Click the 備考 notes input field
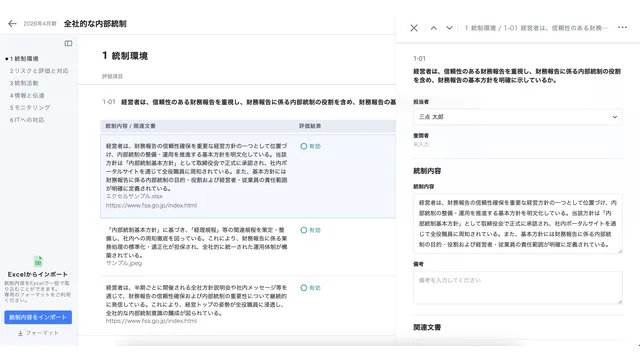The height and width of the screenshot is (360, 640). tap(518, 288)
